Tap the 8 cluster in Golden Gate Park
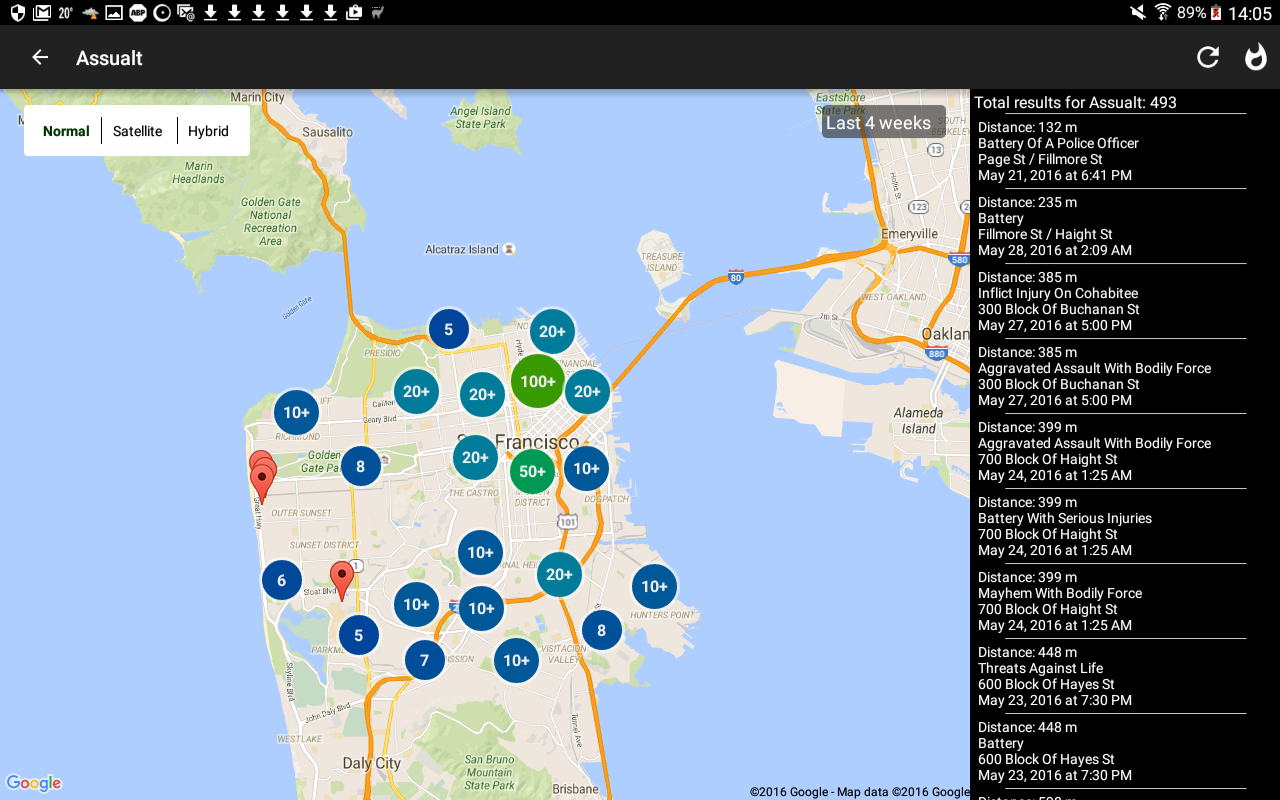The image size is (1280, 800). (x=361, y=465)
